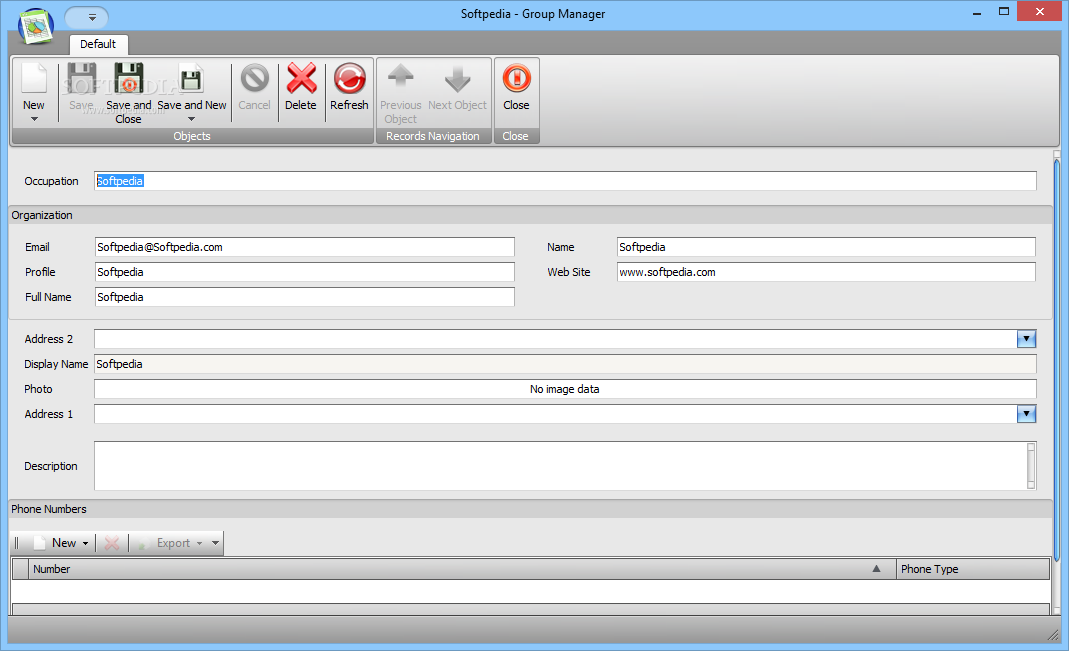The image size is (1069, 651).
Task: Click Save and New icon
Action: [x=191, y=78]
